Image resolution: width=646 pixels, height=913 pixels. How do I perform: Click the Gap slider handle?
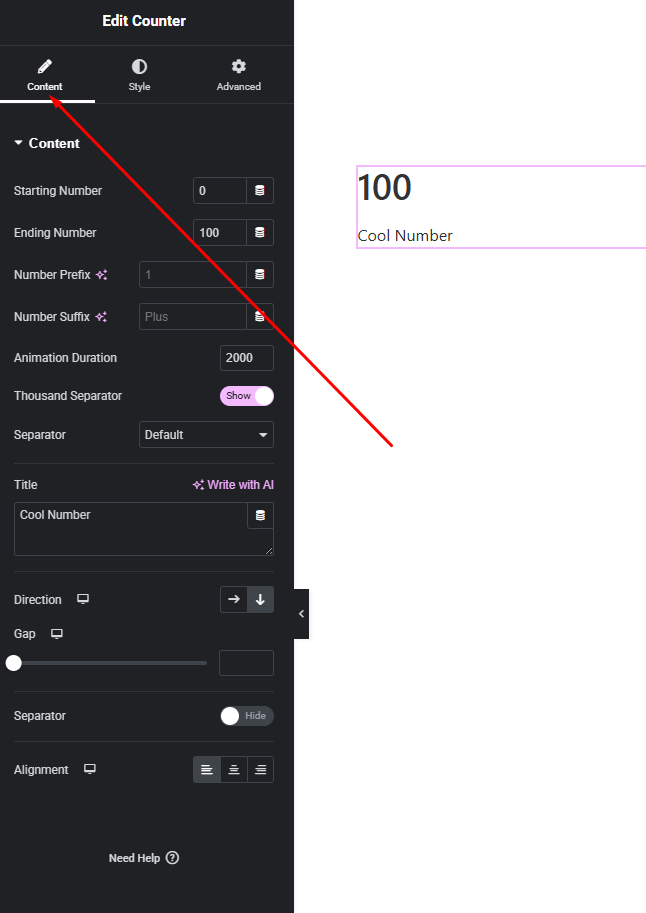pos(14,662)
